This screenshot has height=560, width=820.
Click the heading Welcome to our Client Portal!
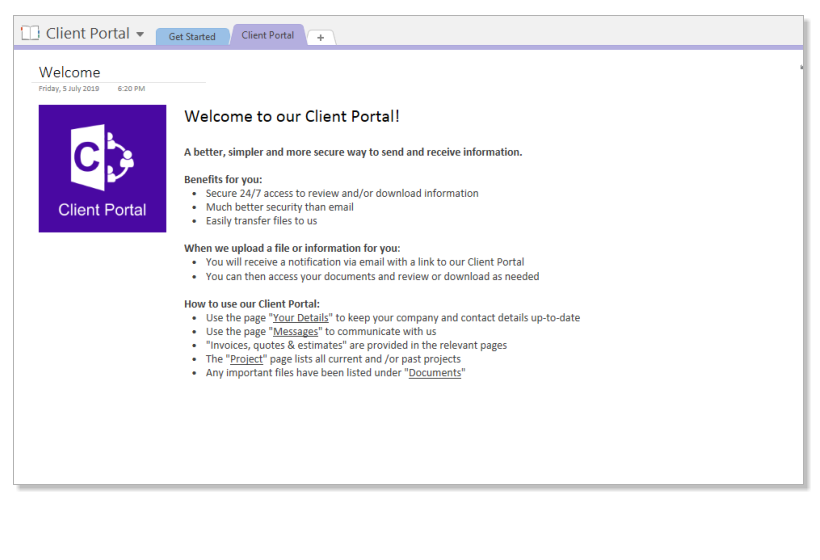tap(292, 116)
